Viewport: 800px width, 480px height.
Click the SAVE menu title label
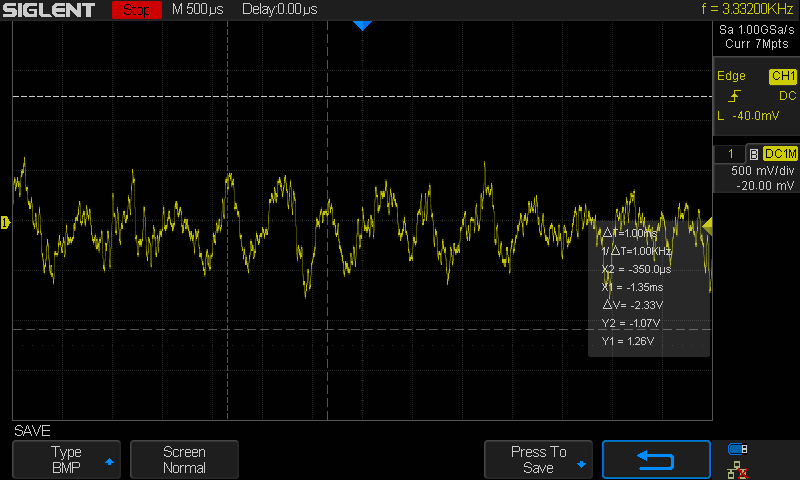tap(32, 431)
